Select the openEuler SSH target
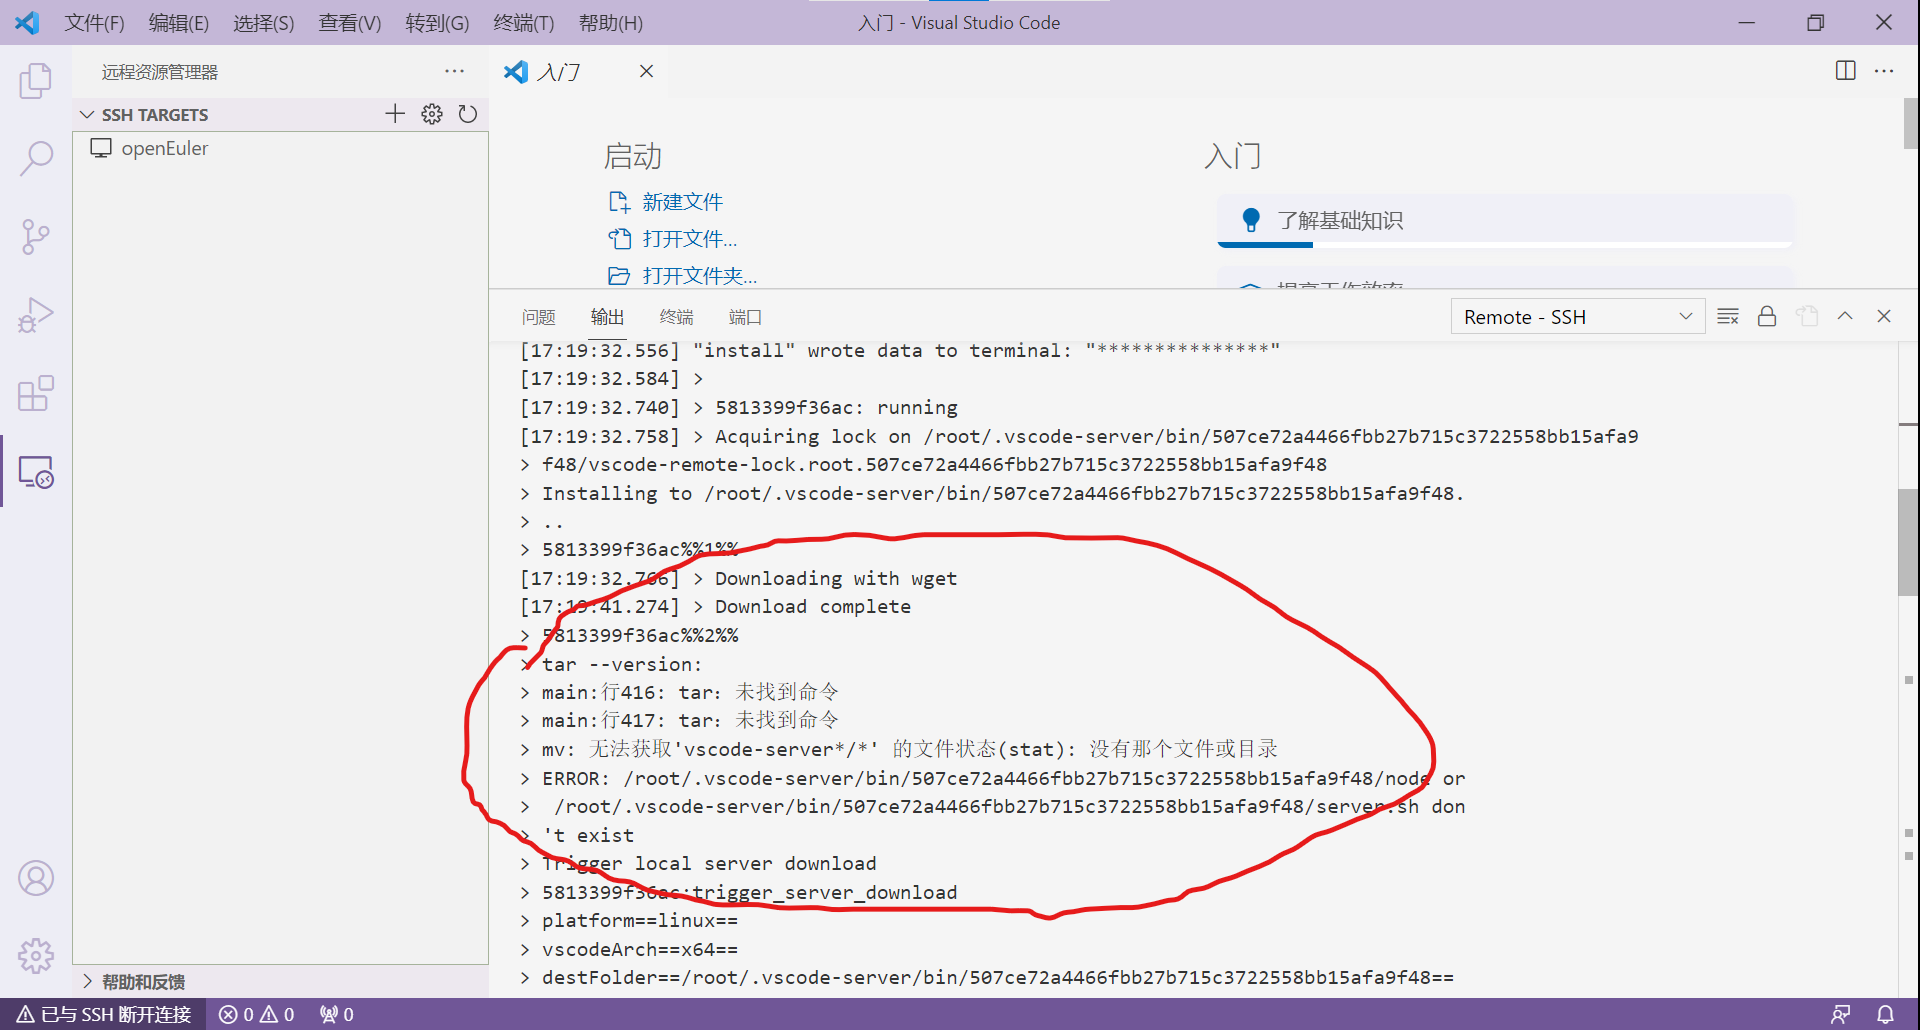 165,147
